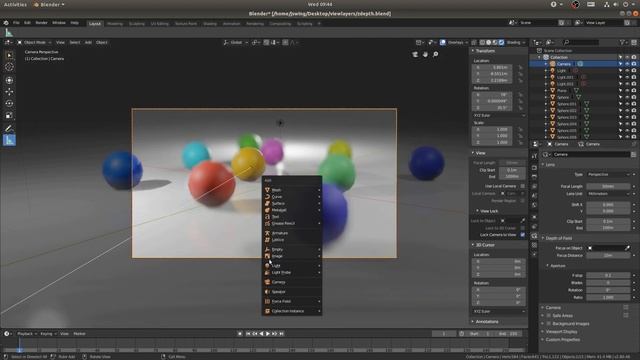Switch to rendered viewport shading icon
The image size is (640, 360).
pyautogui.click(x=501, y=42)
